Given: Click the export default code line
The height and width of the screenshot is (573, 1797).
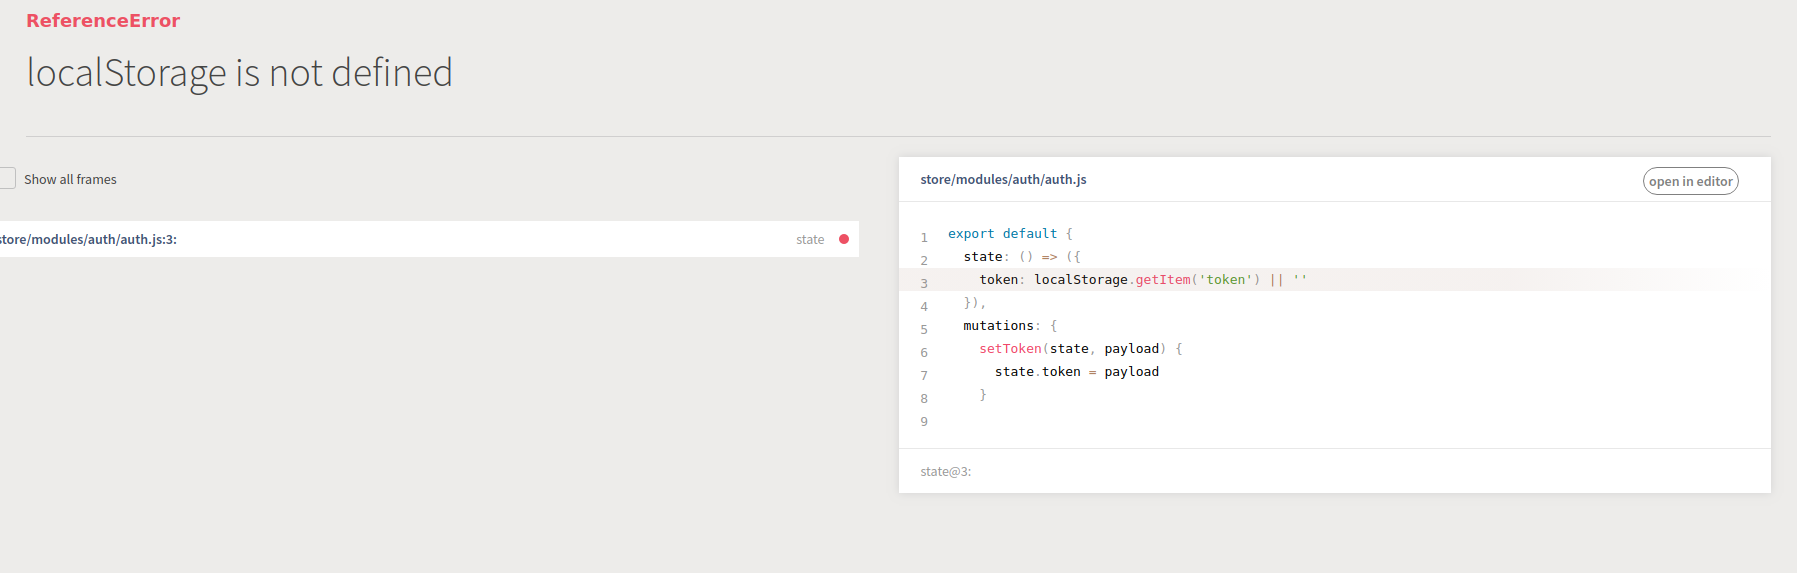Looking at the screenshot, I should click(x=1010, y=234).
